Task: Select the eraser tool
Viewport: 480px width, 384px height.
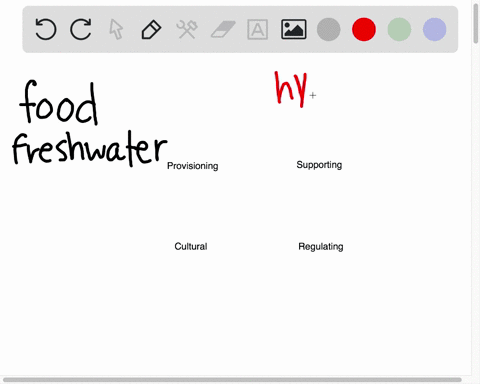Action: (x=223, y=29)
